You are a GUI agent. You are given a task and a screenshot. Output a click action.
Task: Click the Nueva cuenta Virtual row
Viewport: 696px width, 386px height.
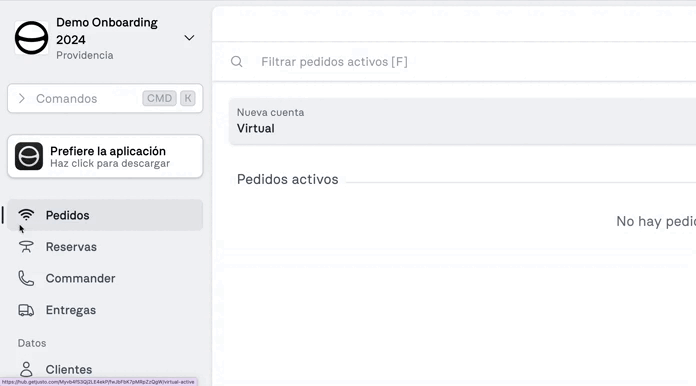point(463,121)
